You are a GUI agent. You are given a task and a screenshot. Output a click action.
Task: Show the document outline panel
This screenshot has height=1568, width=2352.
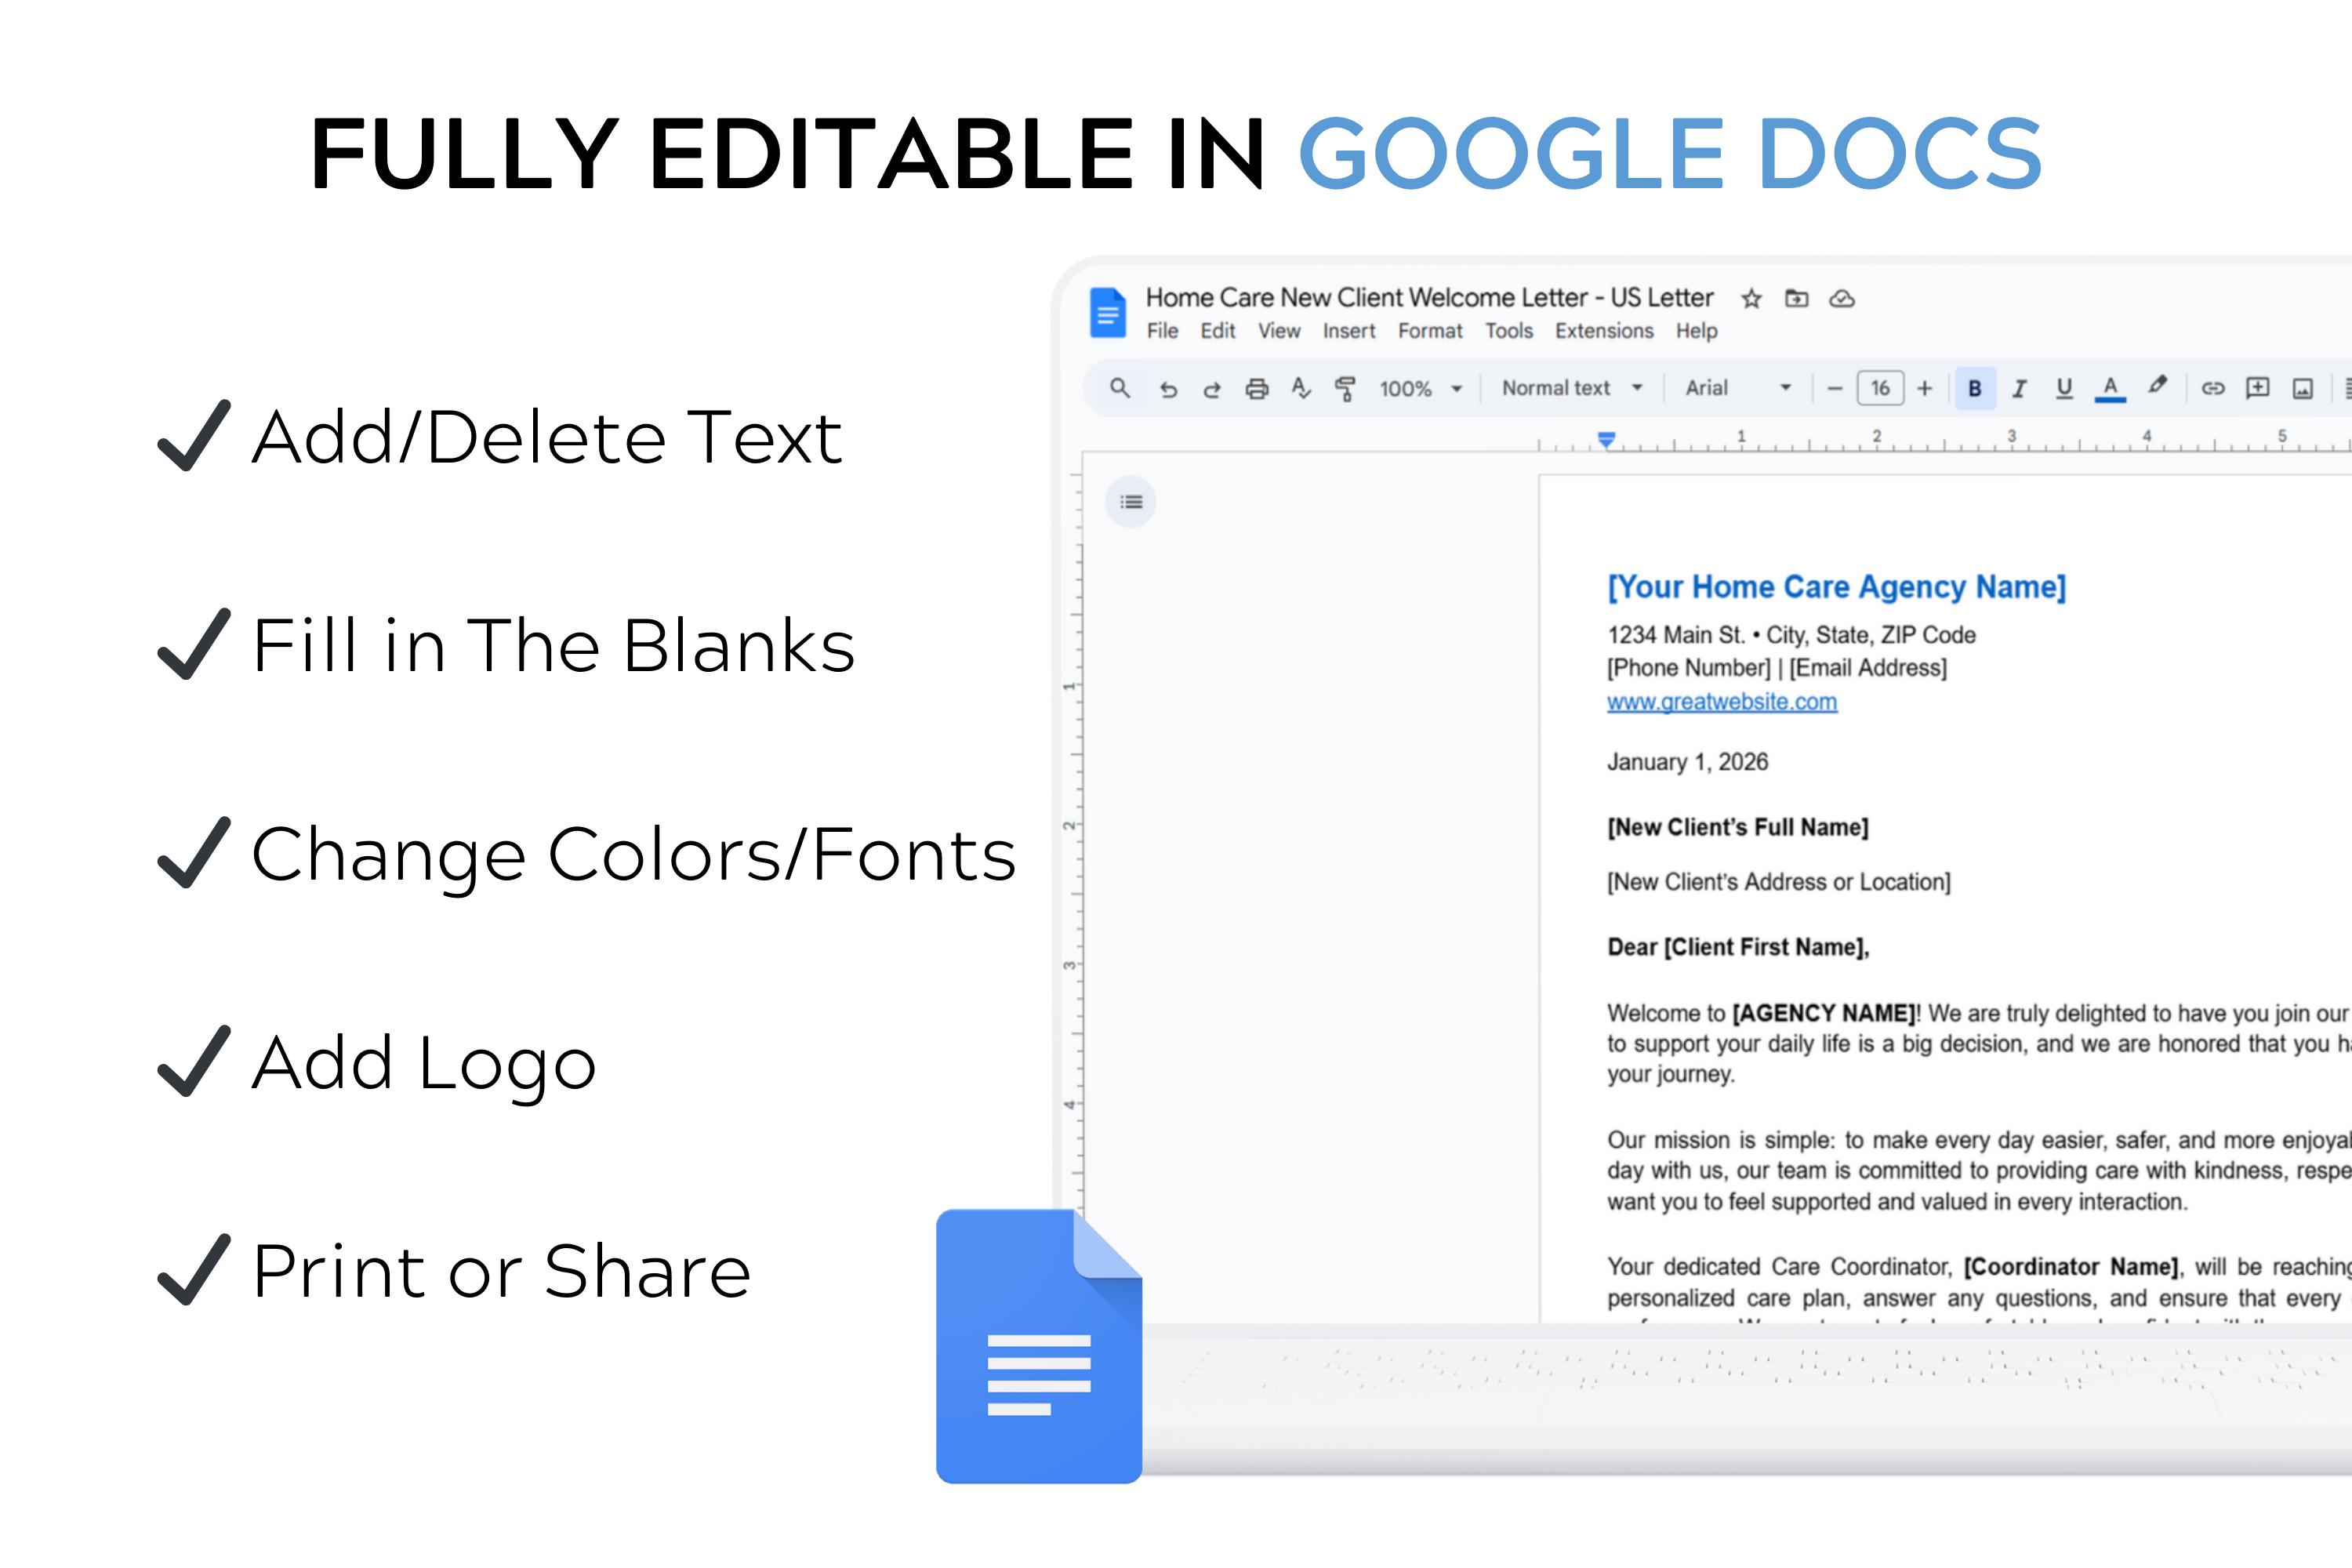pyautogui.click(x=1131, y=502)
